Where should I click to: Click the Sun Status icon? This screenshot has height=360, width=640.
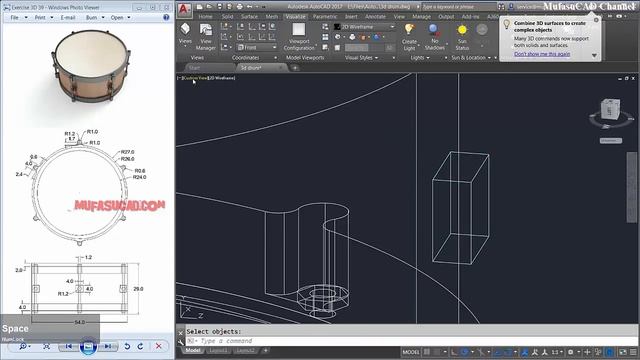462,30
